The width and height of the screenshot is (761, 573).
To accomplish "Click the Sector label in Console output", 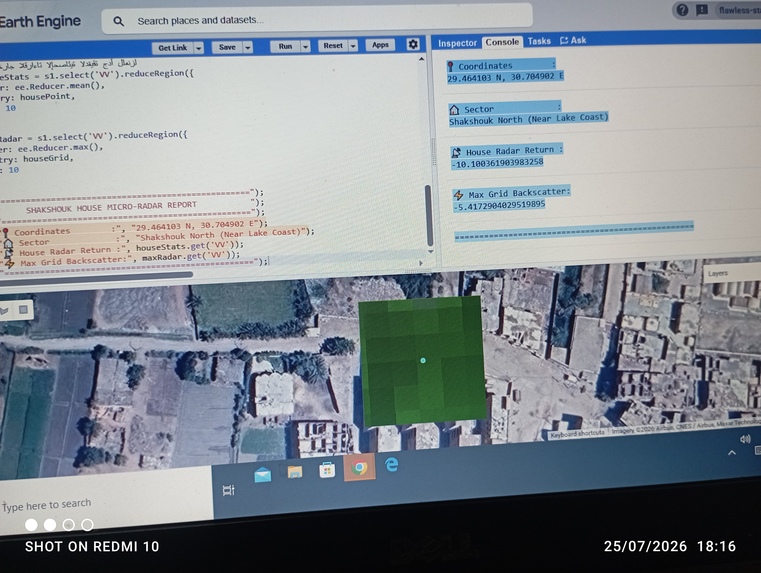I will point(479,109).
